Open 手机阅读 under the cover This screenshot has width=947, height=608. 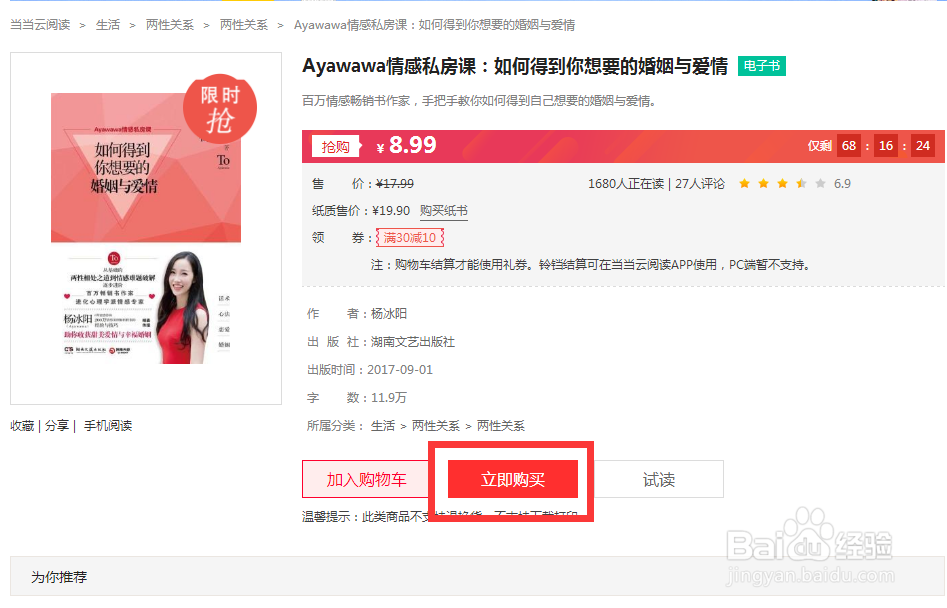click(108, 426)
